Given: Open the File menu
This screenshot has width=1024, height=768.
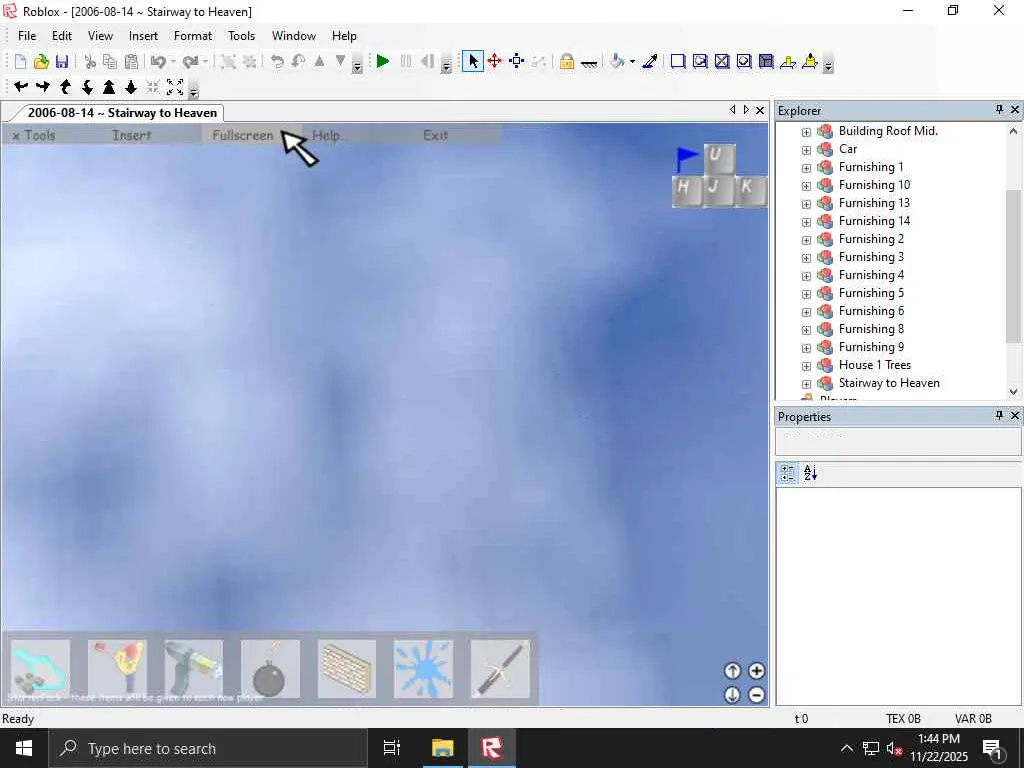Looking at the screenshot, I should point(27,36).
